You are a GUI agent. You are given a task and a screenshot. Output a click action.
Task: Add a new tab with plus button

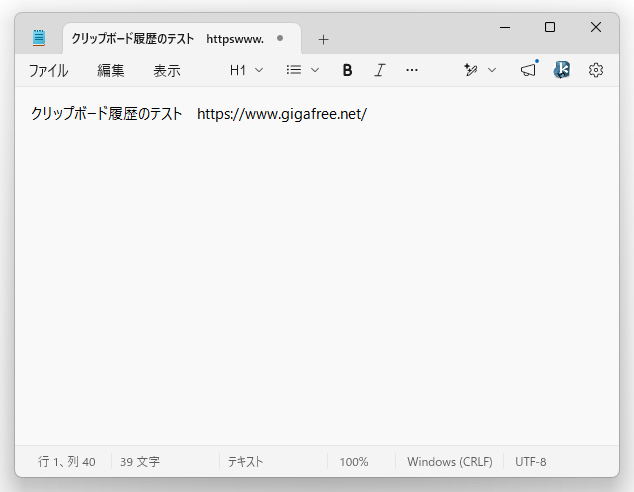323,40
